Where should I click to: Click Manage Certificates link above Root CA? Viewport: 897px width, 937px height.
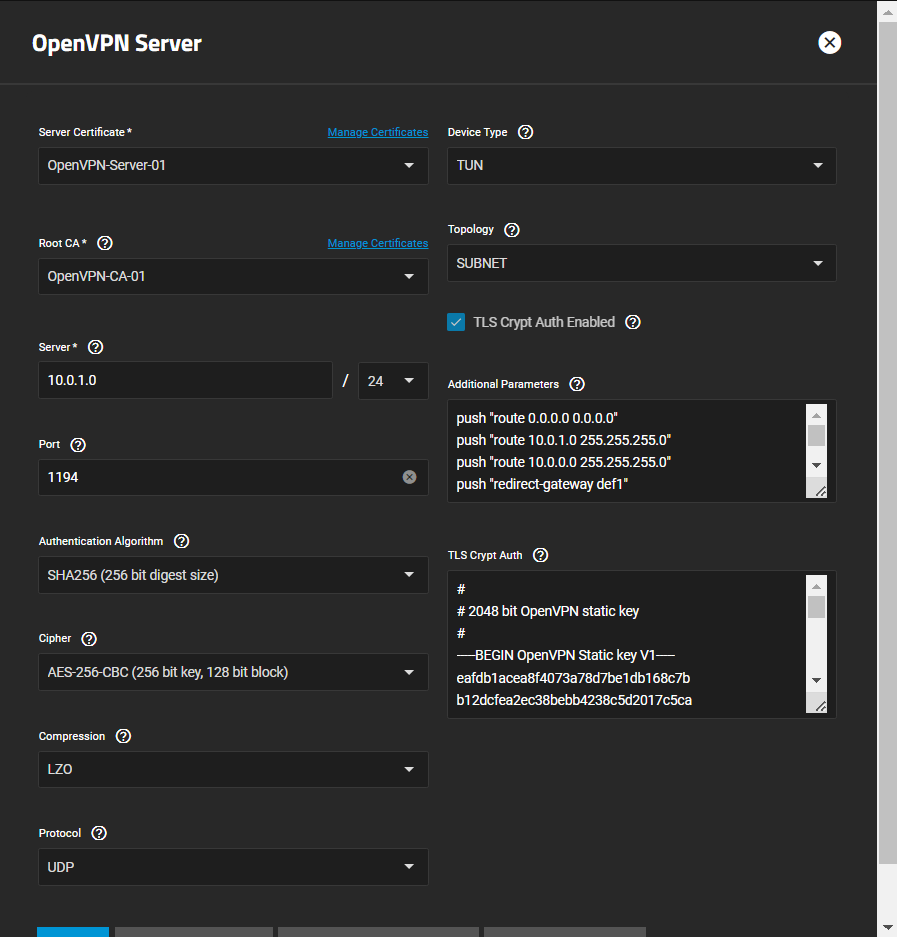tap(378, 243)
